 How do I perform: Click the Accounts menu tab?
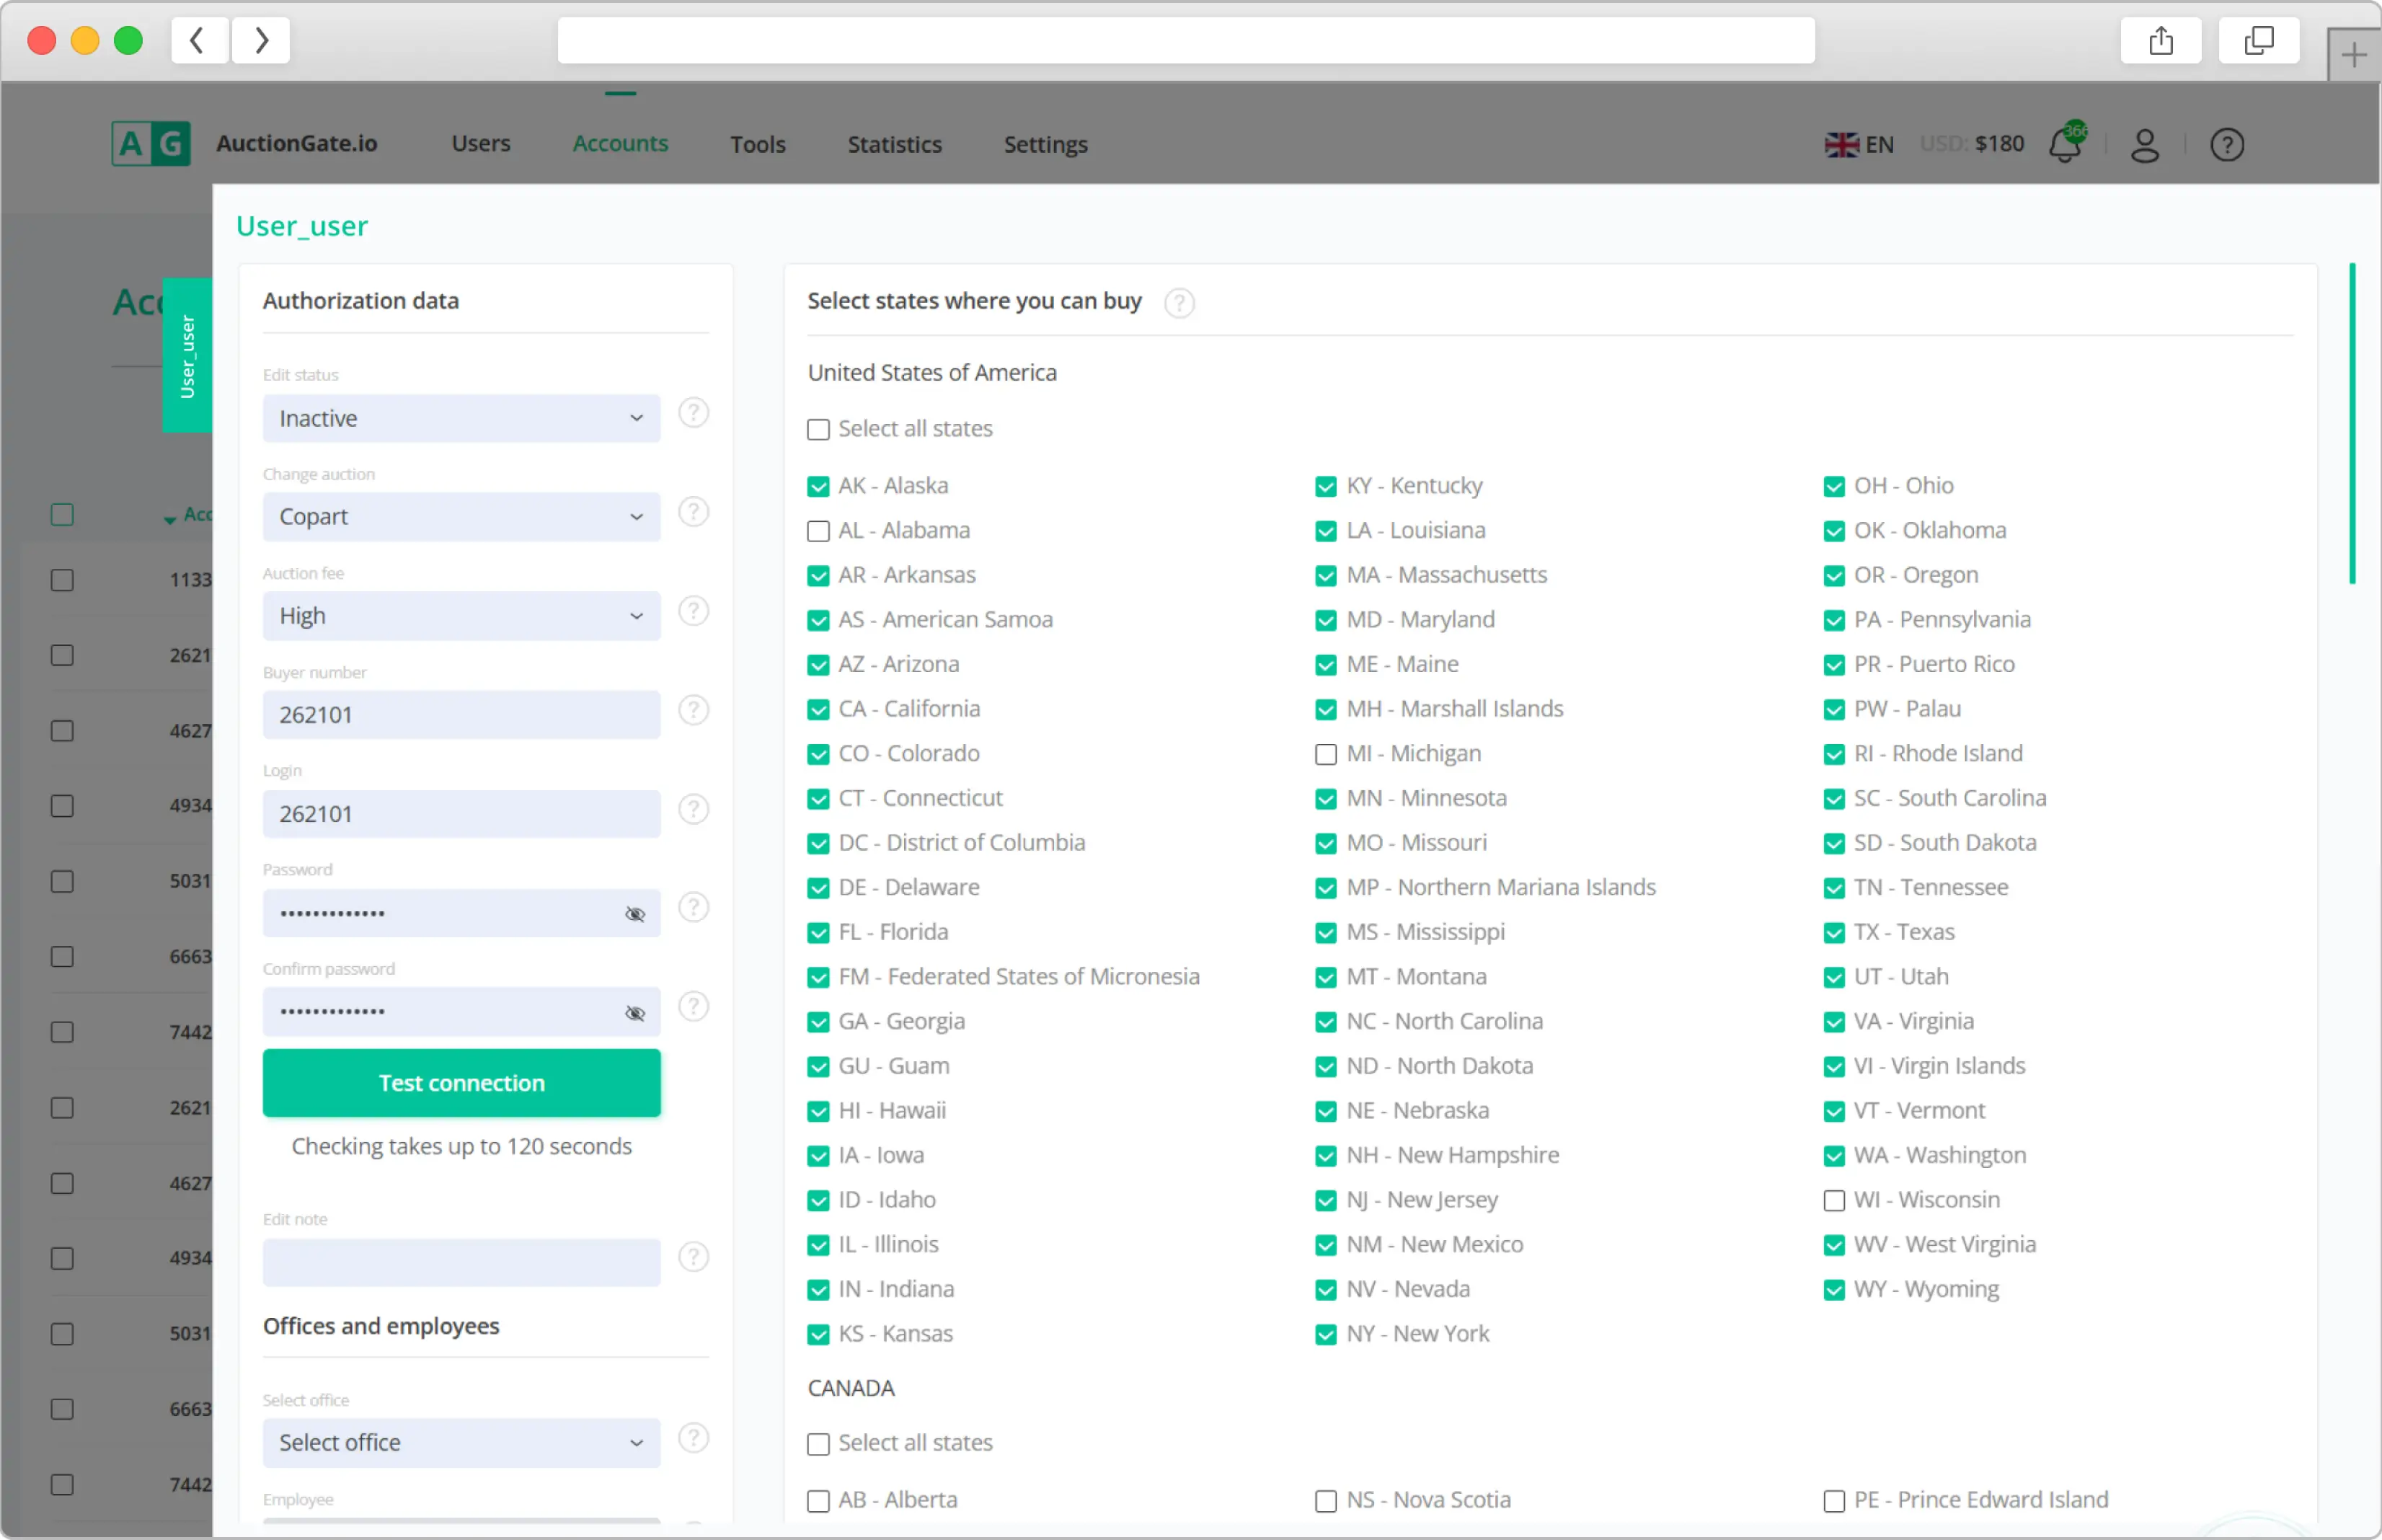click(620, 142)
